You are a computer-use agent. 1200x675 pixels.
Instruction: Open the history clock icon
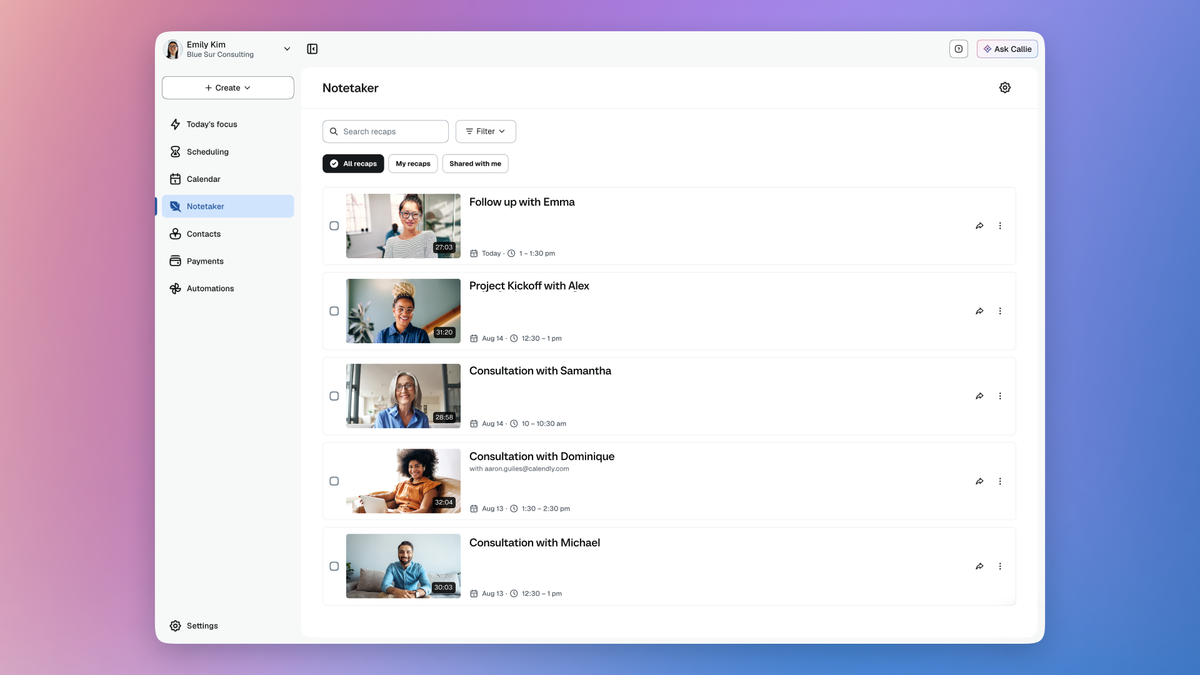point(958,49)
